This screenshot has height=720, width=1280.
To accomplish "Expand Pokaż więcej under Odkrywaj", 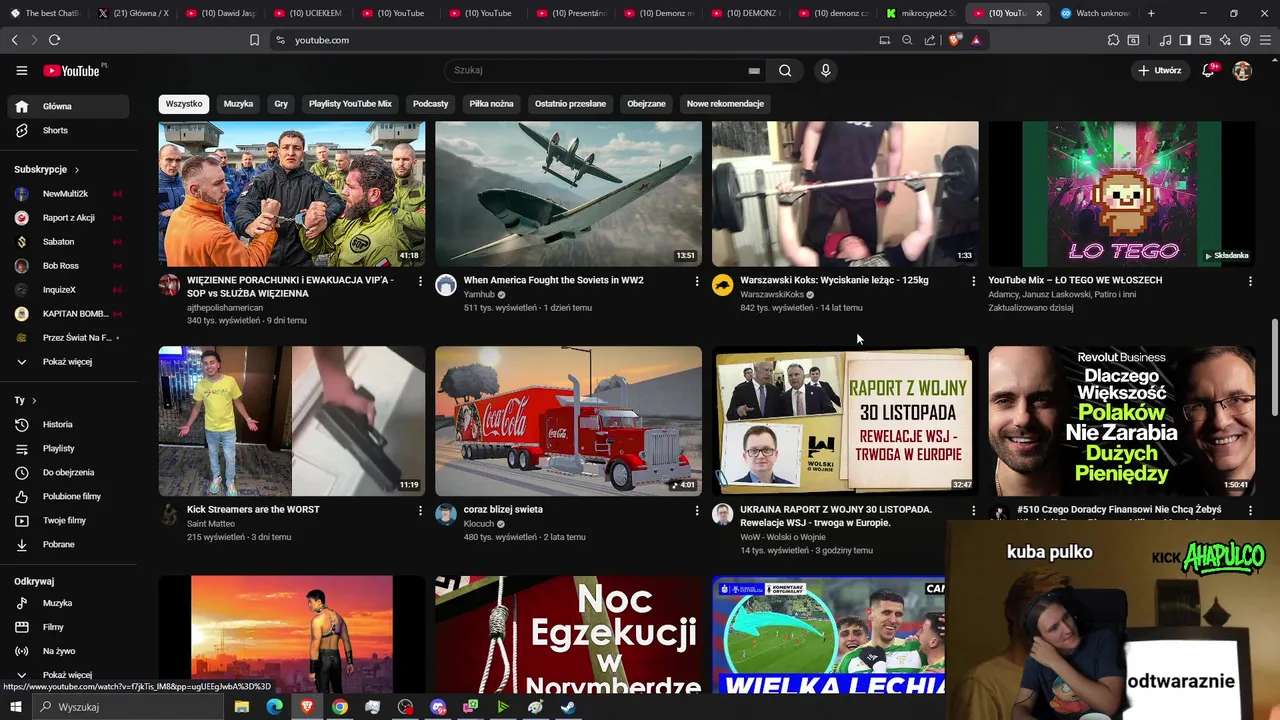I will 66,675.
